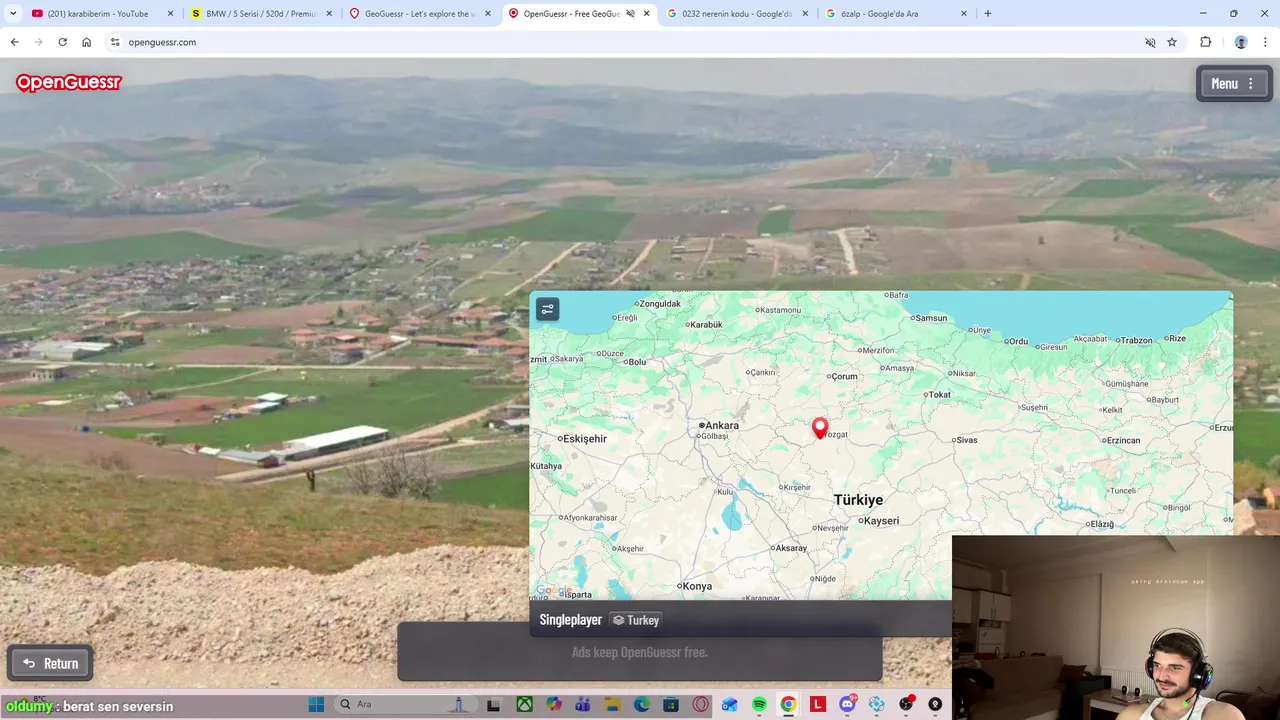Close the karabiberim YouTube tab
The image size is (1280, 720).
[170, 14]
